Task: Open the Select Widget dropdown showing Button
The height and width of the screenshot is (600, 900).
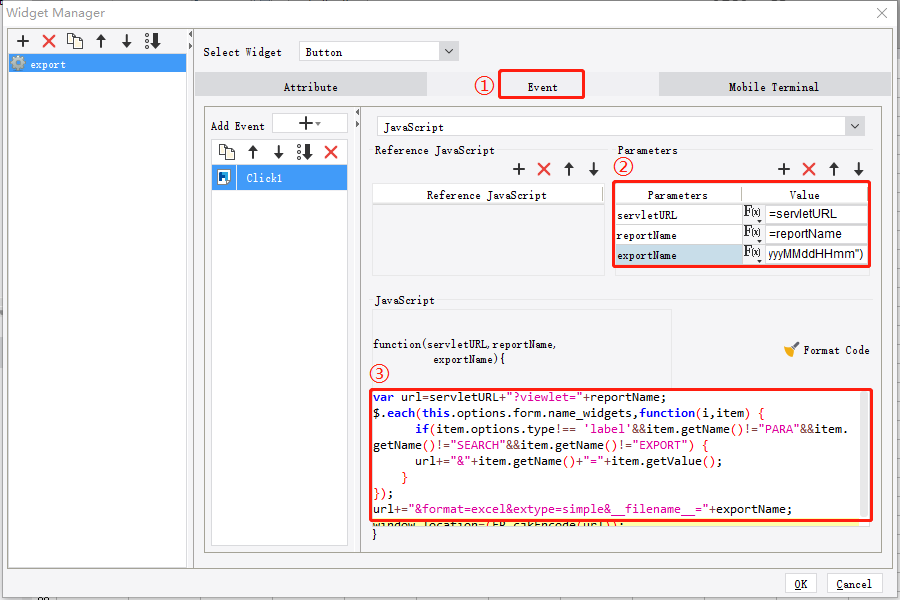Action: [x=448, y=51]
